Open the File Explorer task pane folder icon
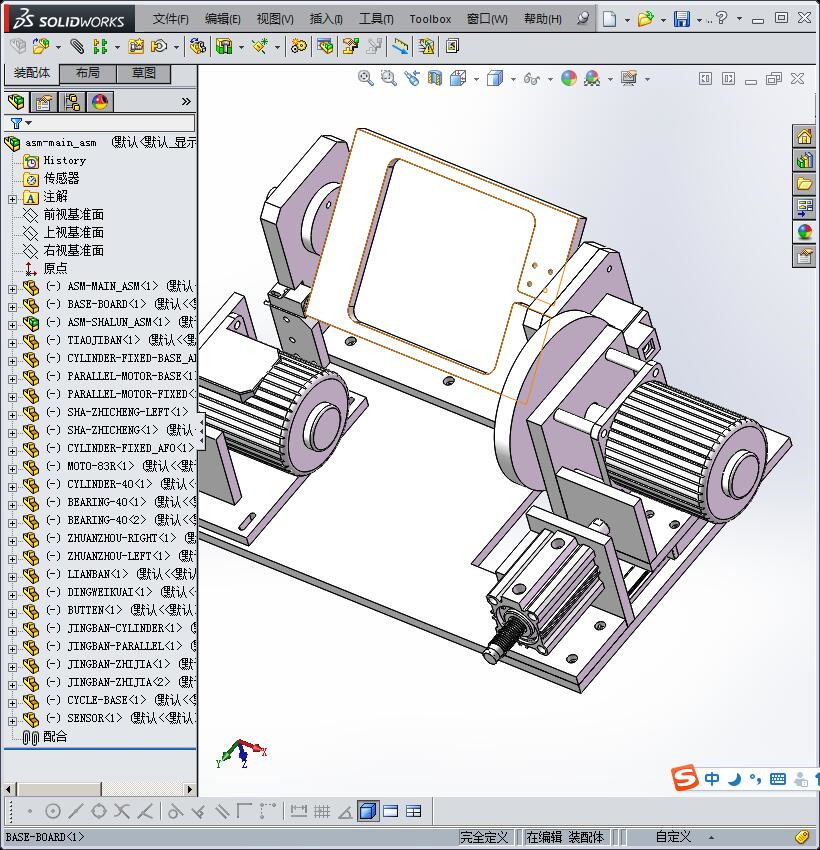This screenshot has height=850, width=820. pyautogui.click(x=804, y=183)
